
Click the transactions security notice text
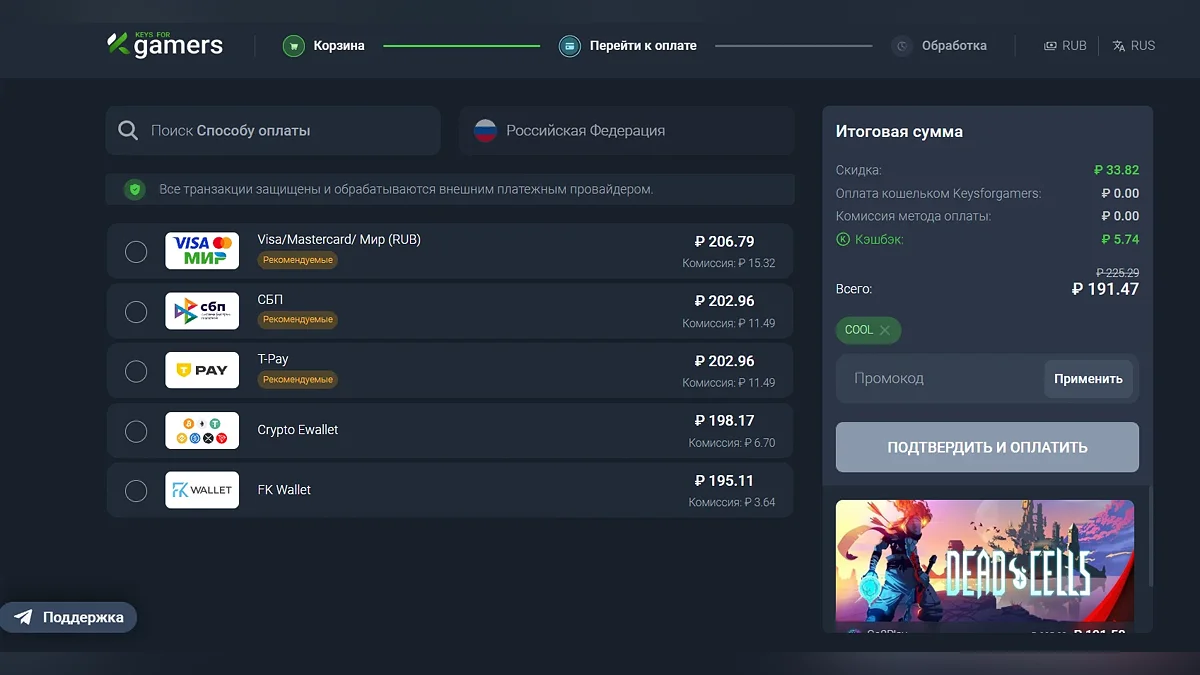[406, 189]
